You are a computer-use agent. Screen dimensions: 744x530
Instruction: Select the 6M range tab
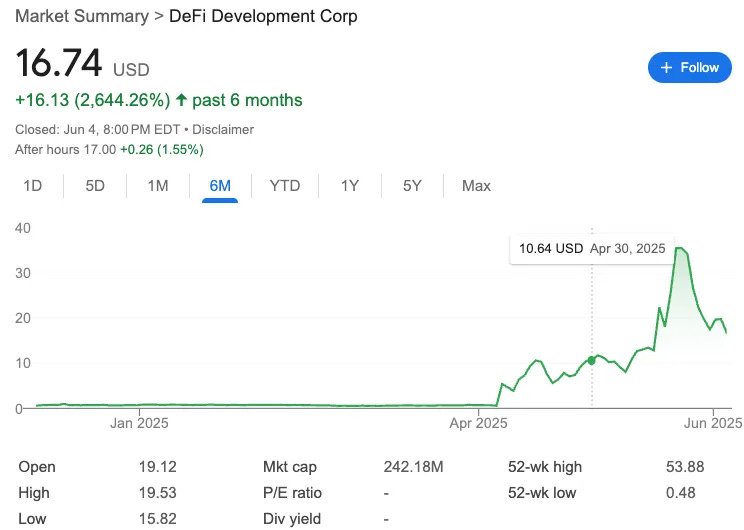click(x=220, y=186)
